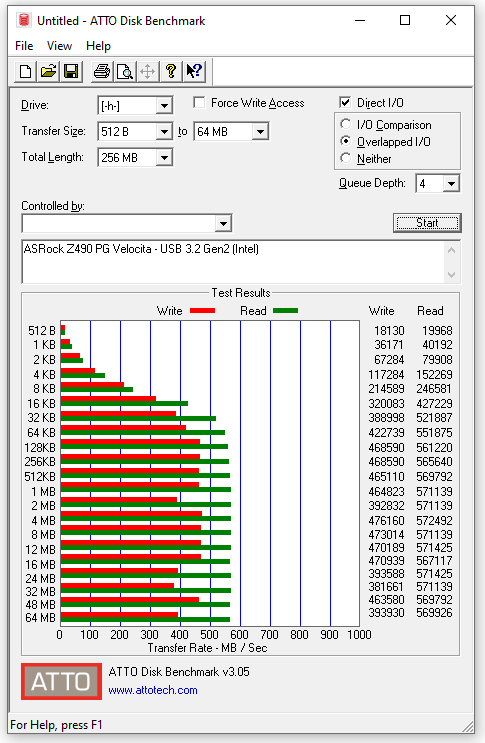Click the ATTO Disk Benchmark v3.05 text
The height and width of the screenshot is (743, 485).
click(x=179, y=671)
